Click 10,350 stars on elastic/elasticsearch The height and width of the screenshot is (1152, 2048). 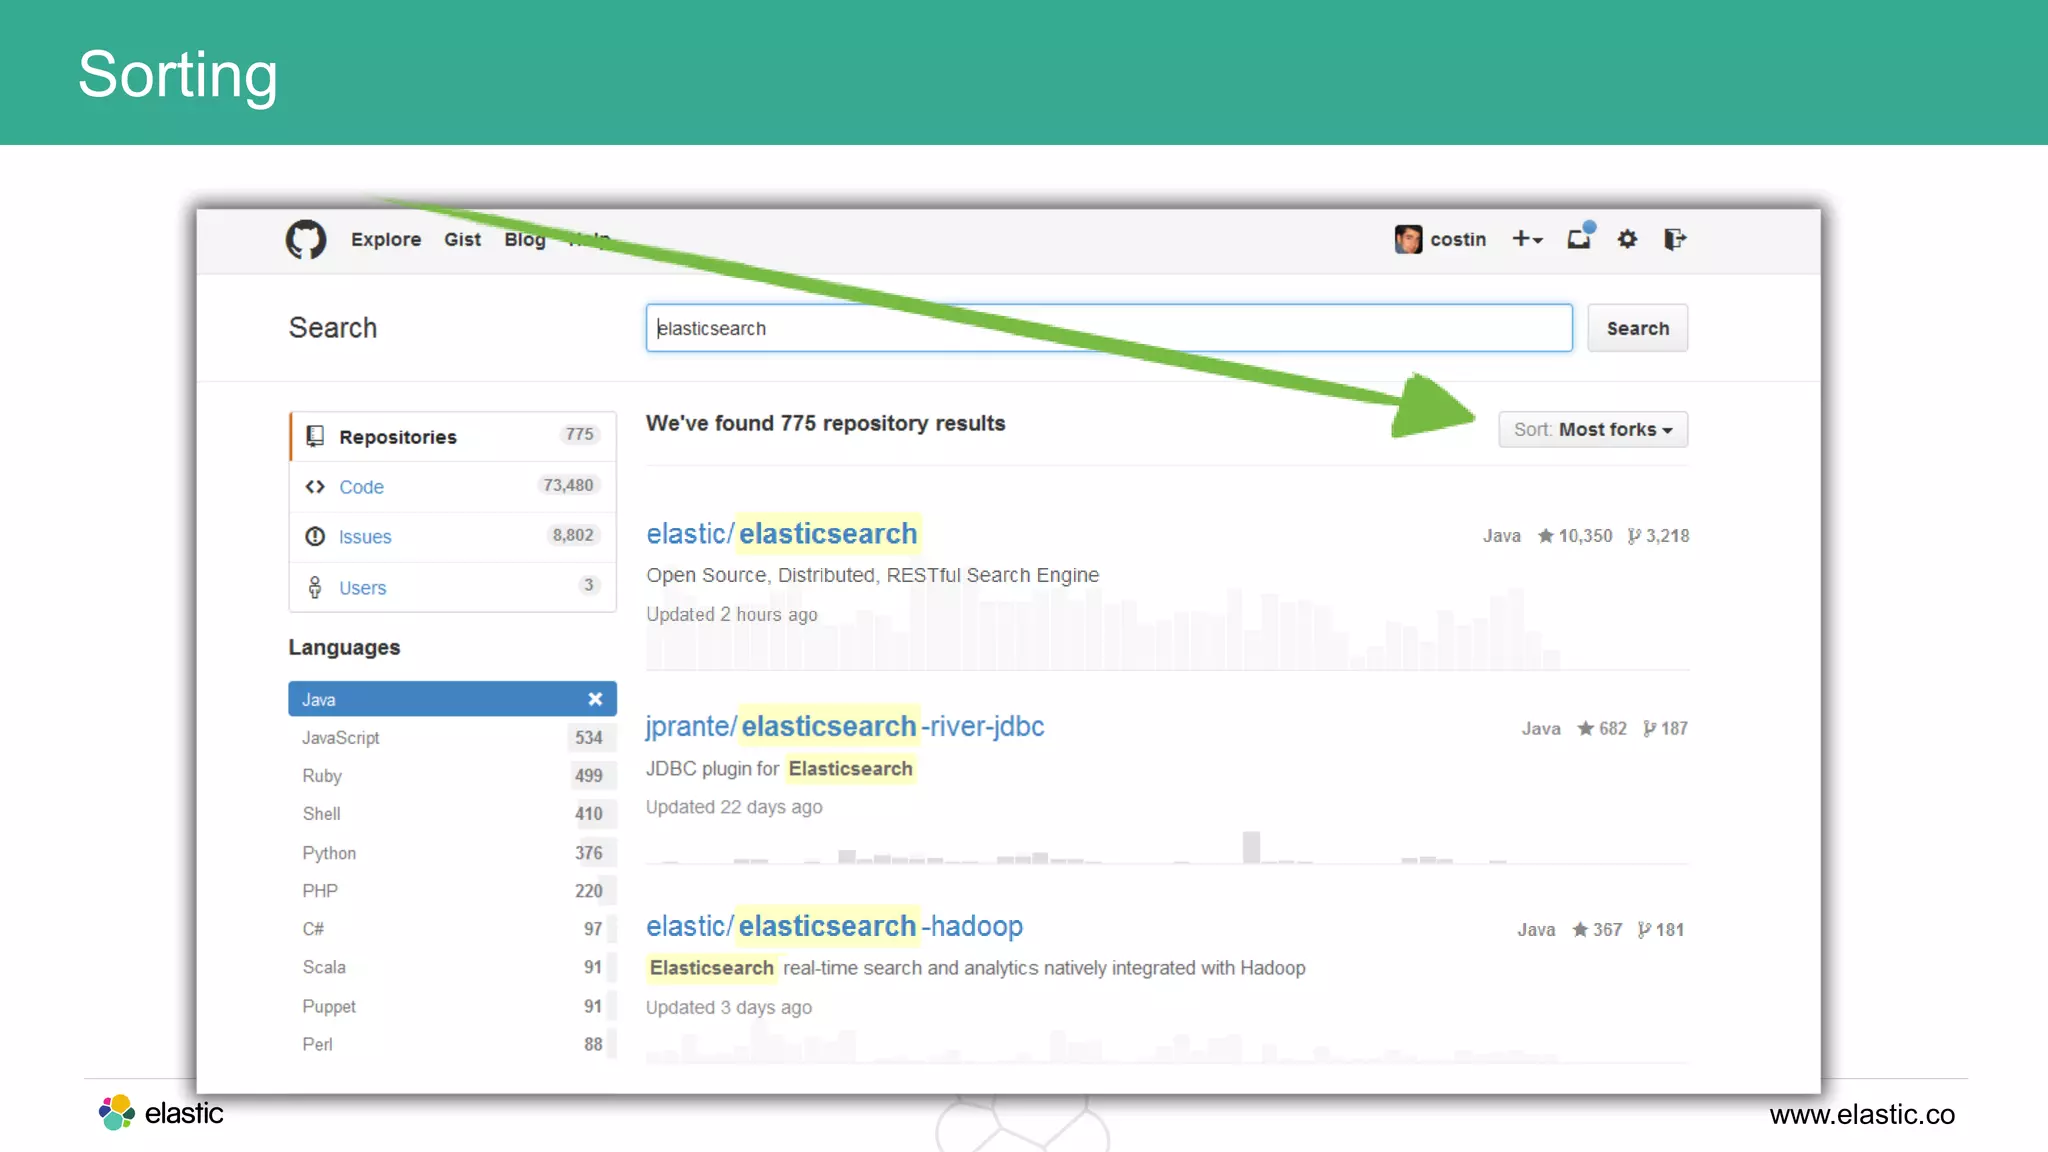pos(1575,536)
